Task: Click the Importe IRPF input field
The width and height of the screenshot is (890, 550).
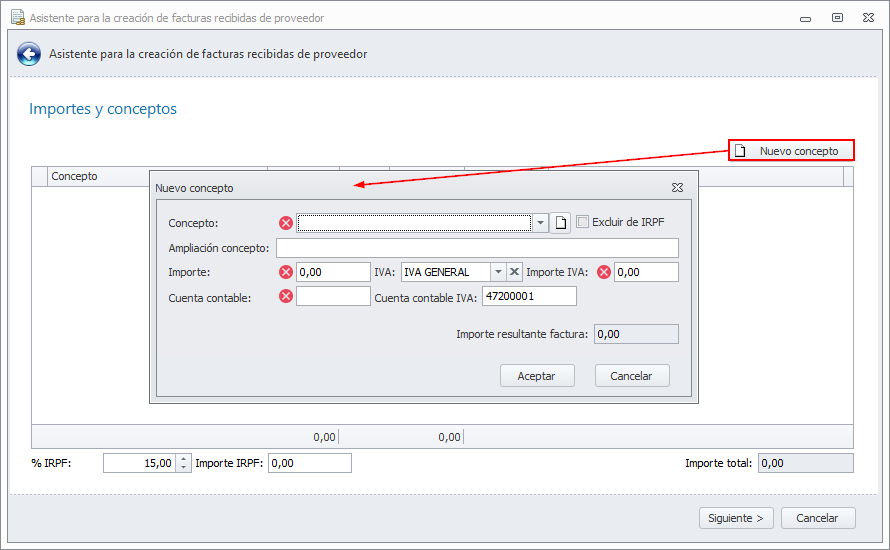Action: tap(310, 463)
